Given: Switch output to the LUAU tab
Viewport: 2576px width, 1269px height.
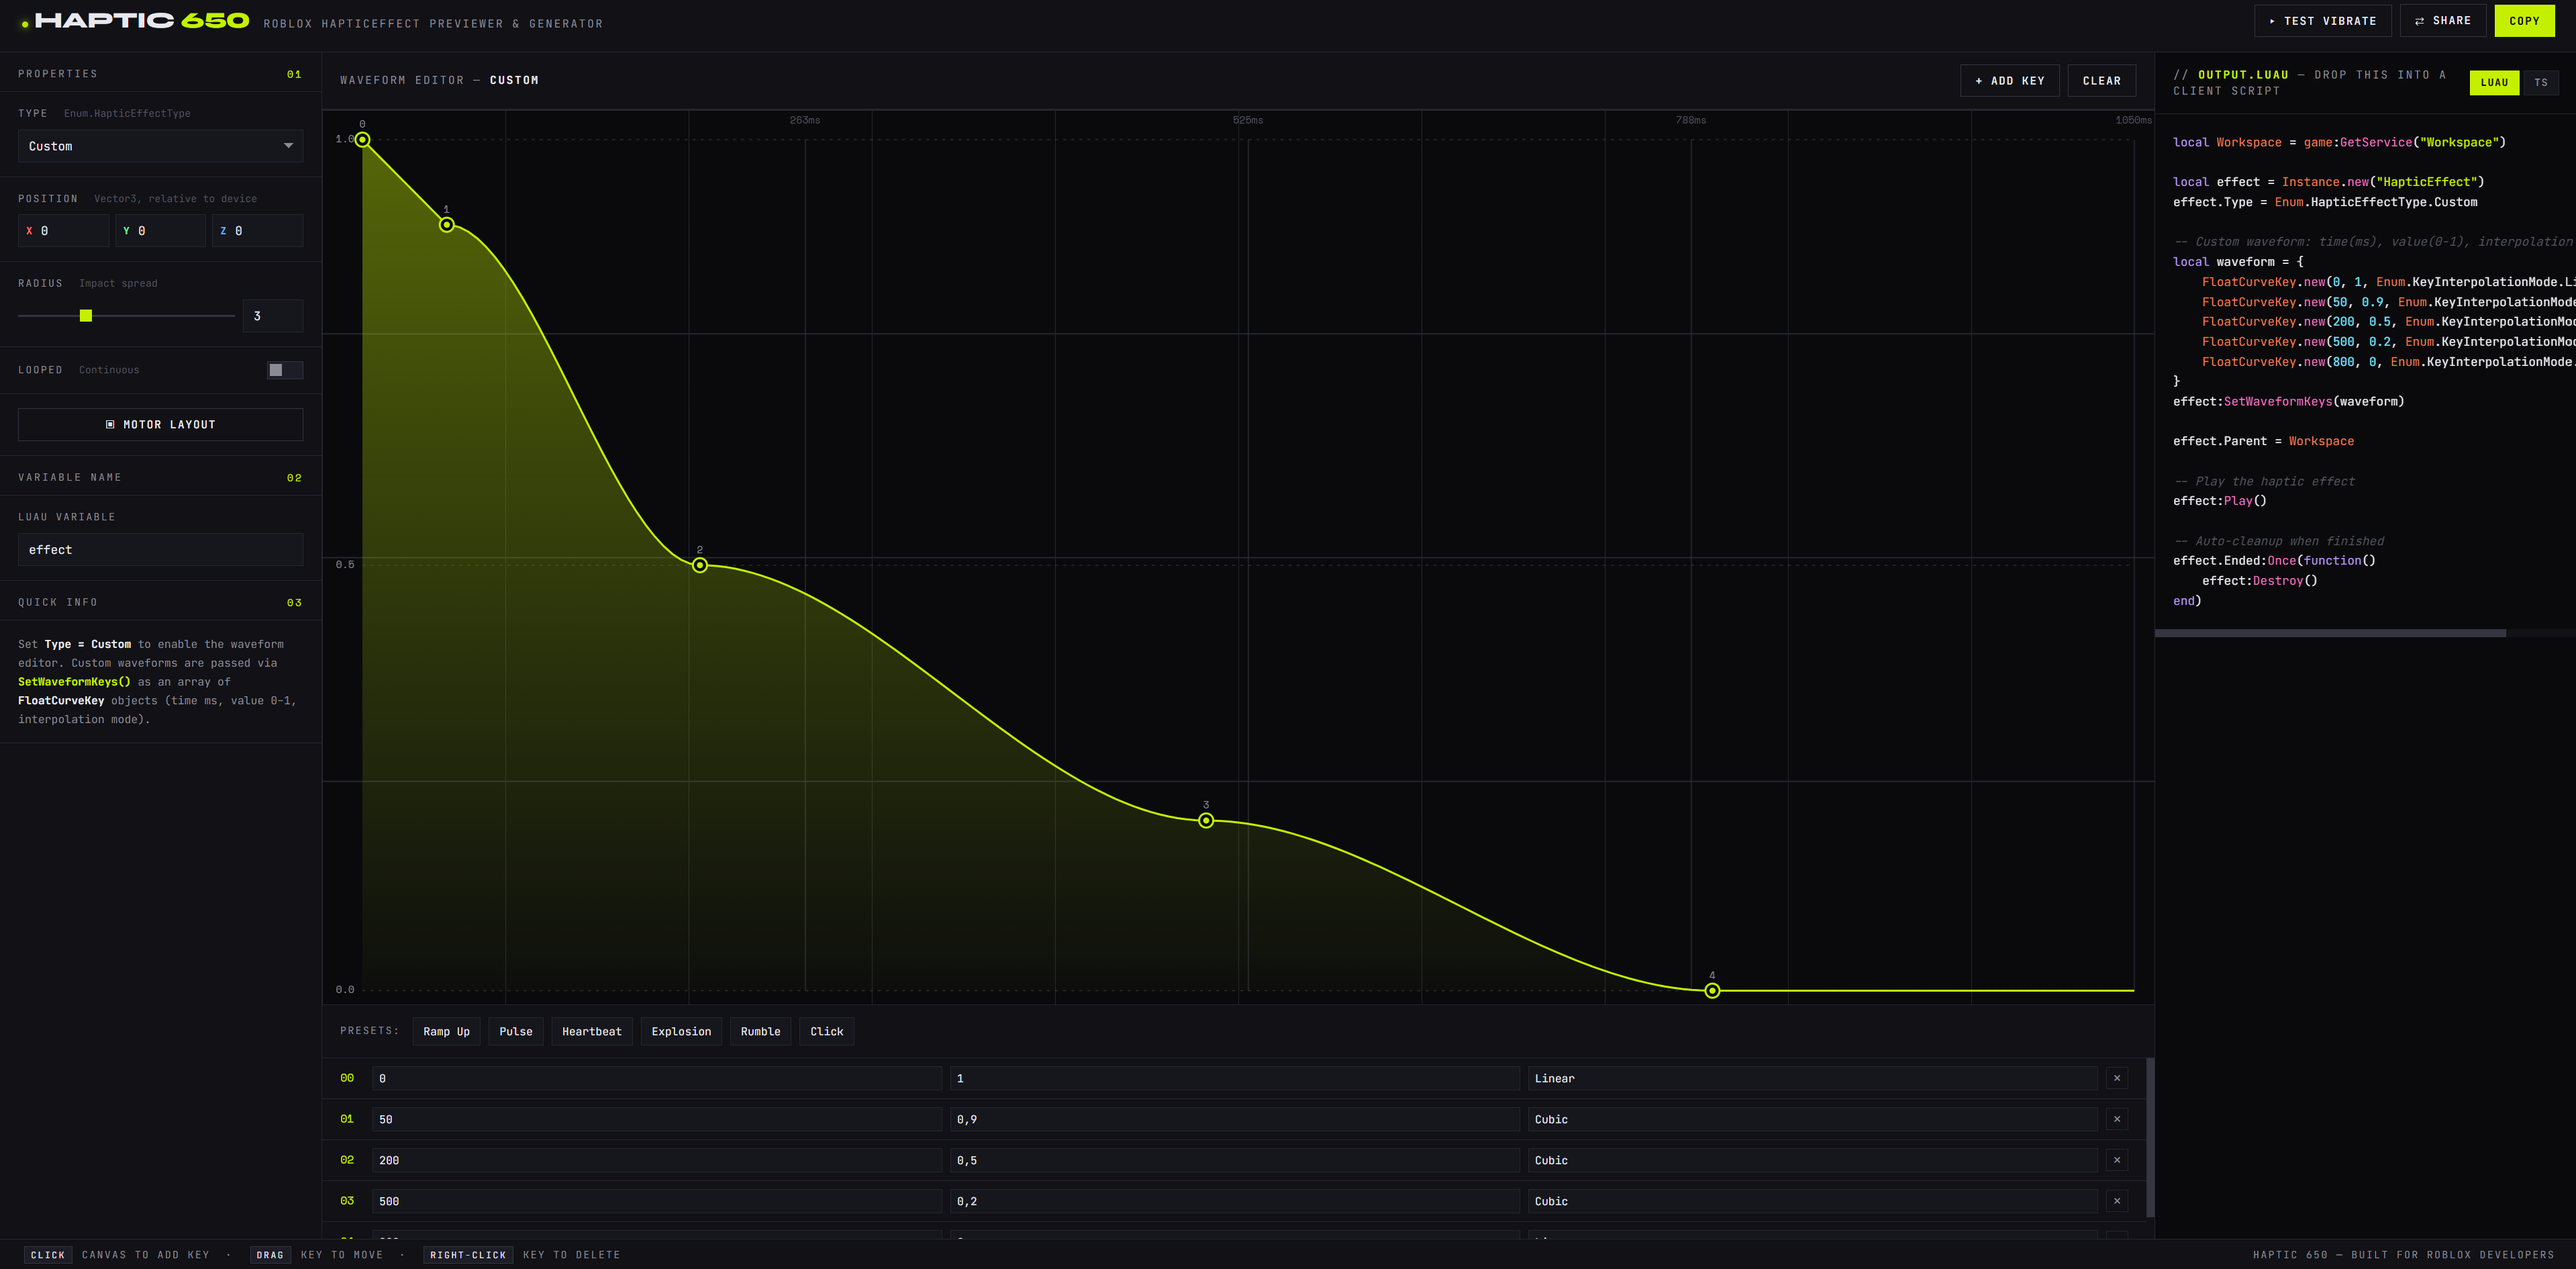Looking at the screenshot, I should (x=2494, y=83).
